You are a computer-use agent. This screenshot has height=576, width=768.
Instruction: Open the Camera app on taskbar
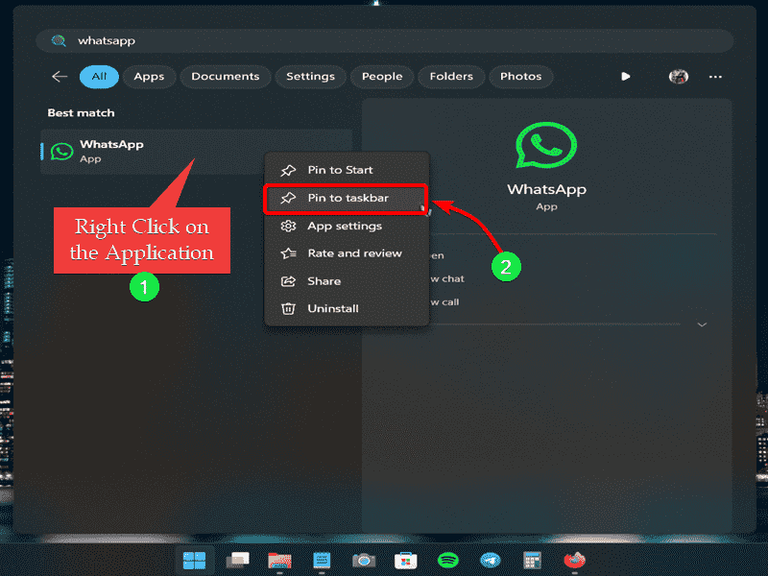click(364, 560)
